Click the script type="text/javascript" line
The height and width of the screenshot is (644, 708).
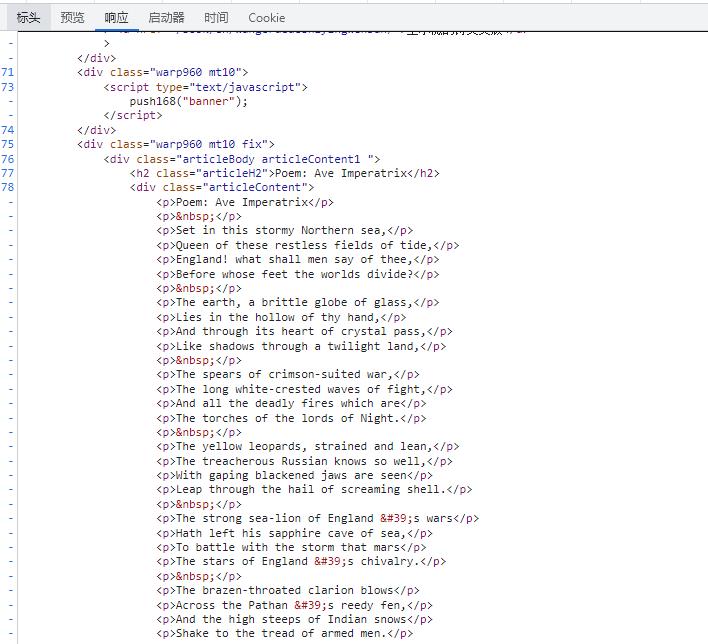point(205,87)
